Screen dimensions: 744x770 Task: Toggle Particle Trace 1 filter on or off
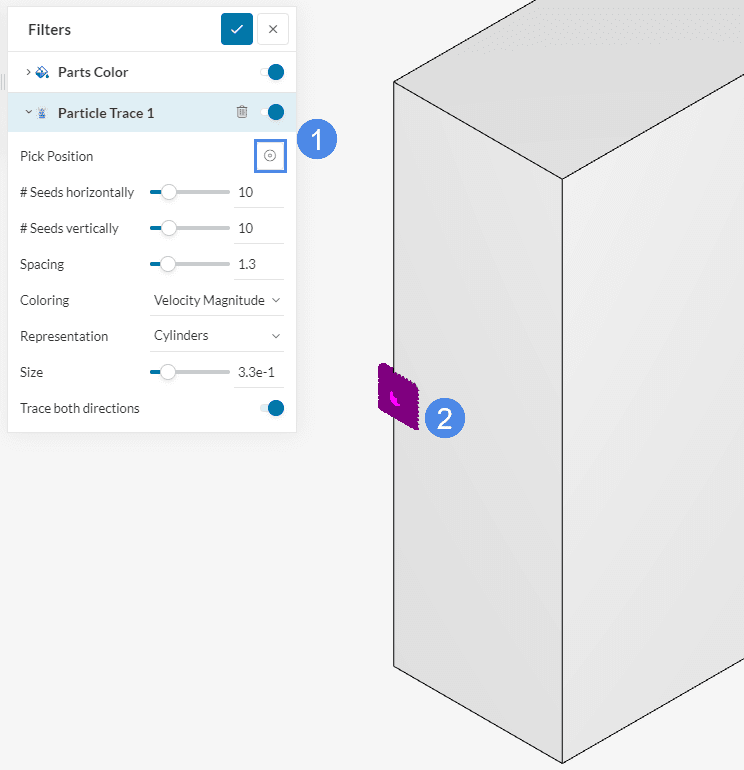(x=272, y=112)
